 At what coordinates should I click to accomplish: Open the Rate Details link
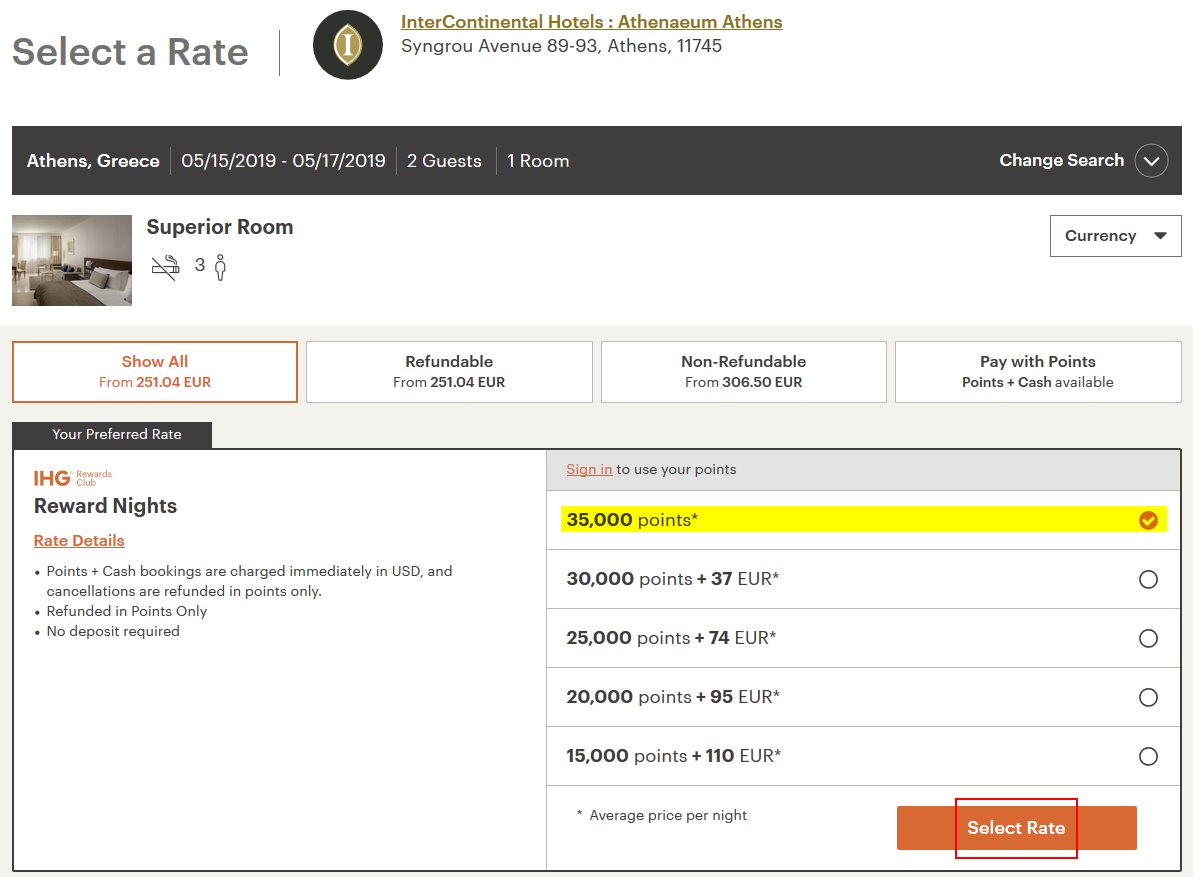pyautogui.click(x=79, y=541)
